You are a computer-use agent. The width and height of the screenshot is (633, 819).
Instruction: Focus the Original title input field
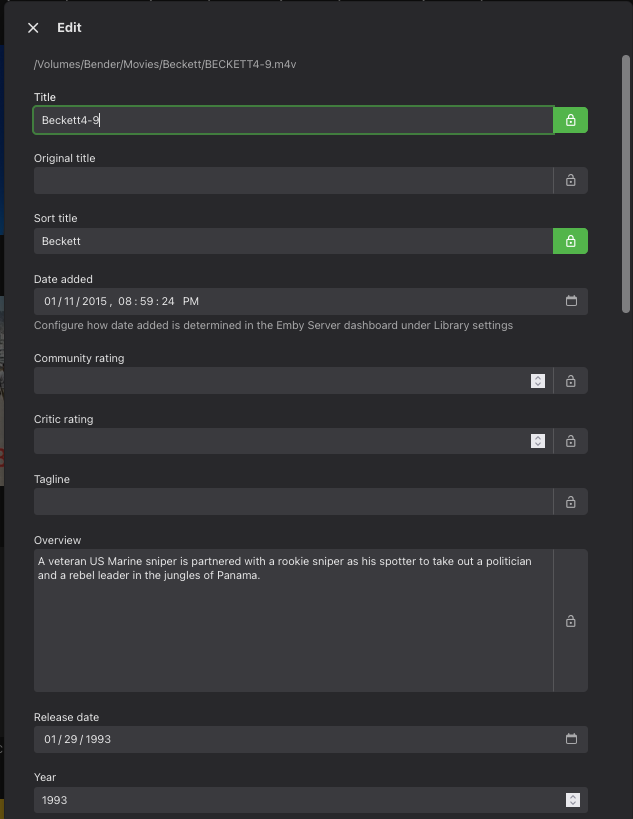pyautogui.click(x=293, y=181)
